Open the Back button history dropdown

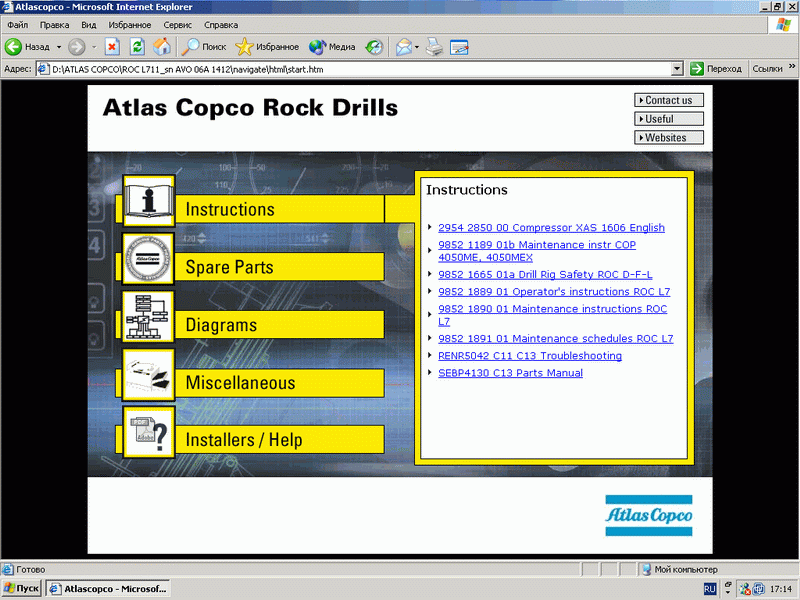pos(59,47)
